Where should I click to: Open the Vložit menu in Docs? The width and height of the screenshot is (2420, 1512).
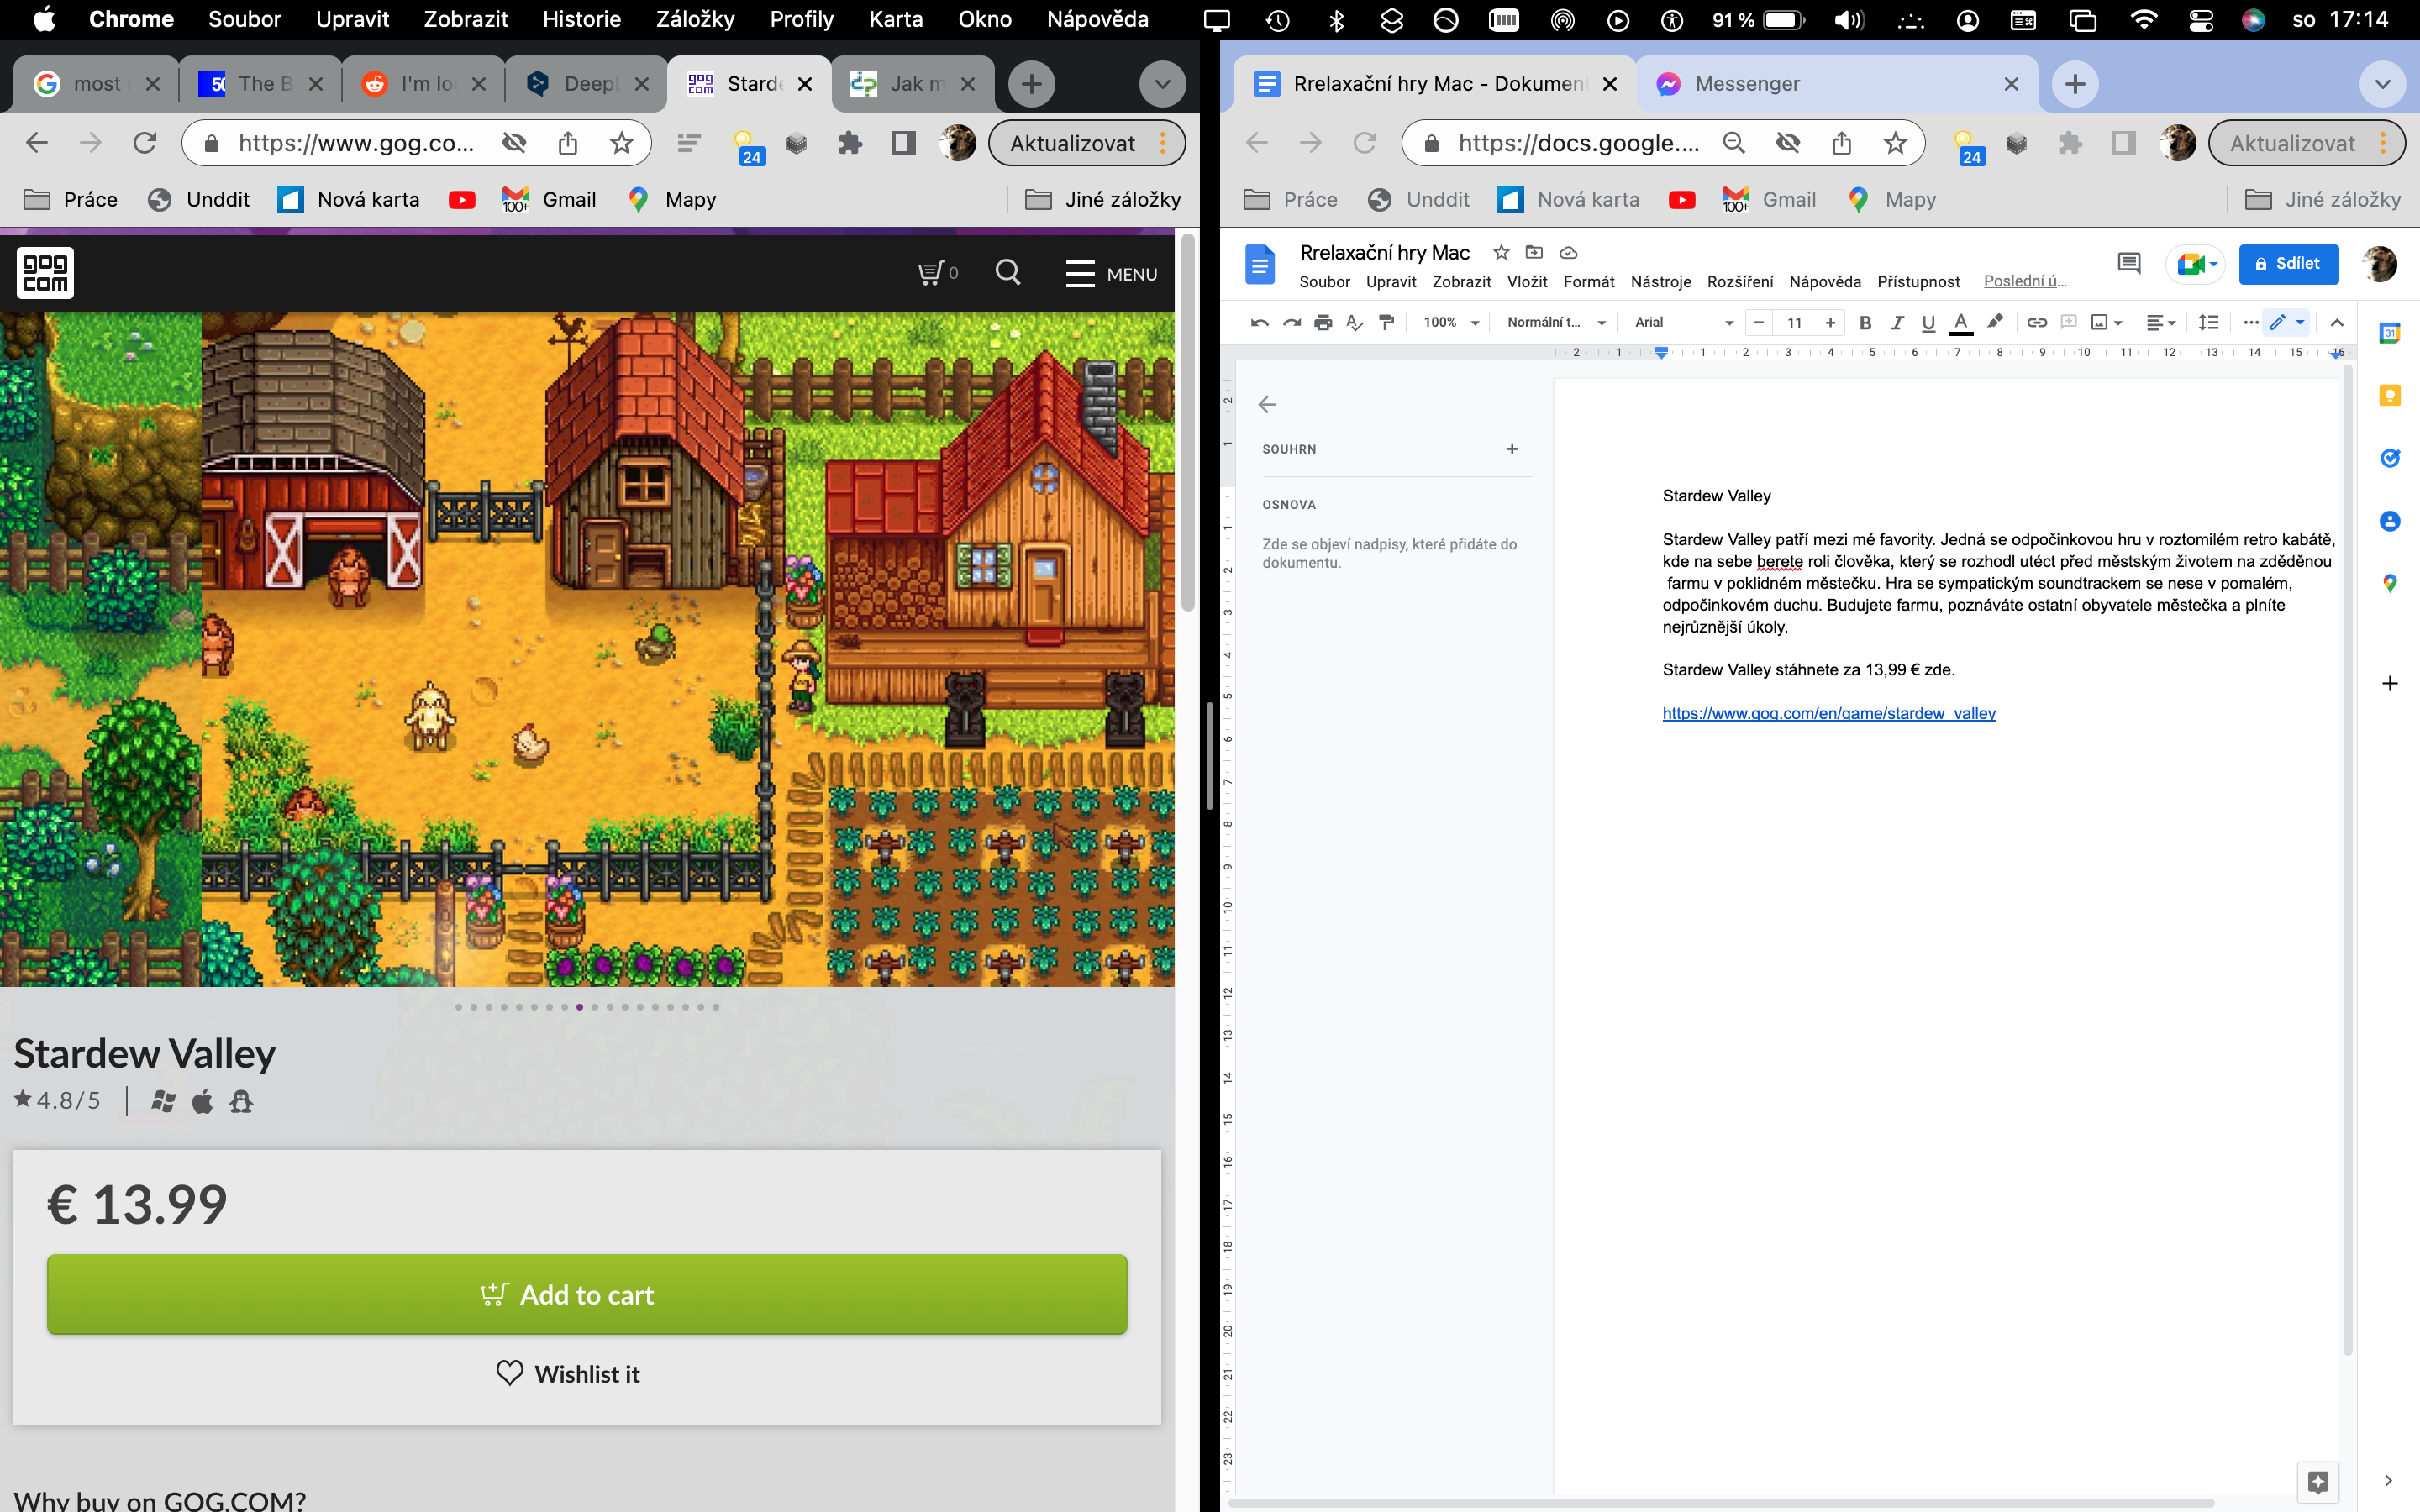[x=1526, y=282]
